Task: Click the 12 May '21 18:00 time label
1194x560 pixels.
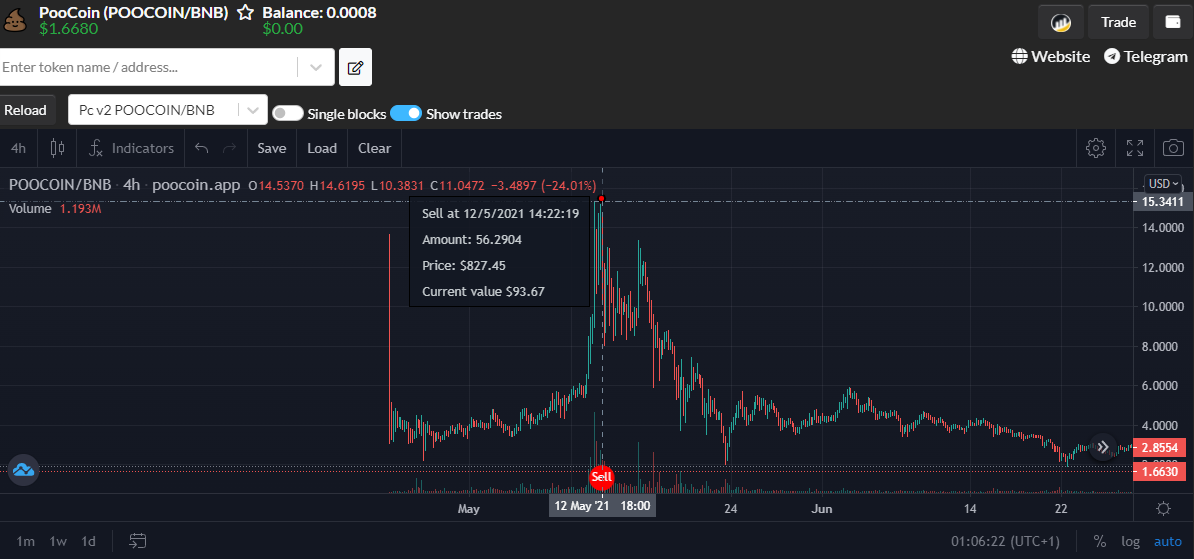Action: [x=602, y=506]
